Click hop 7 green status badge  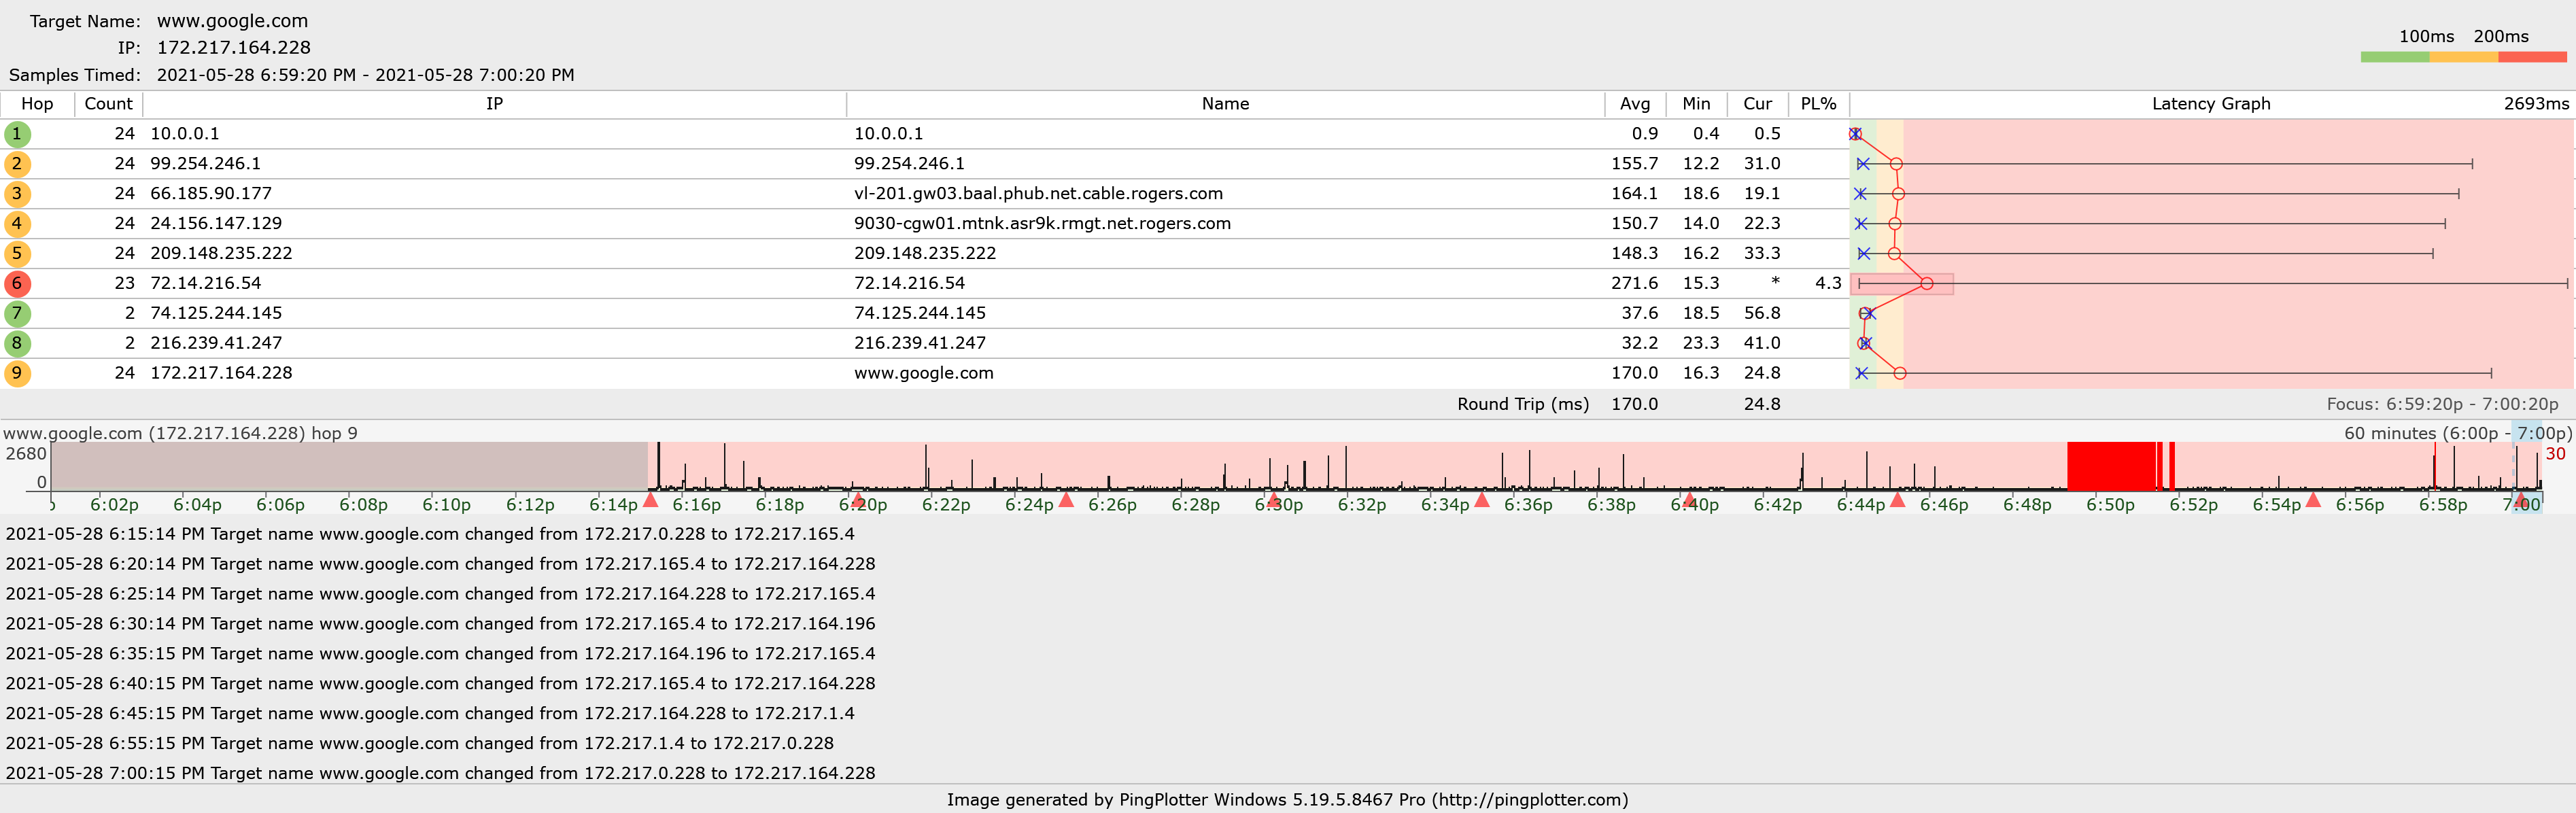pos(17,313)
